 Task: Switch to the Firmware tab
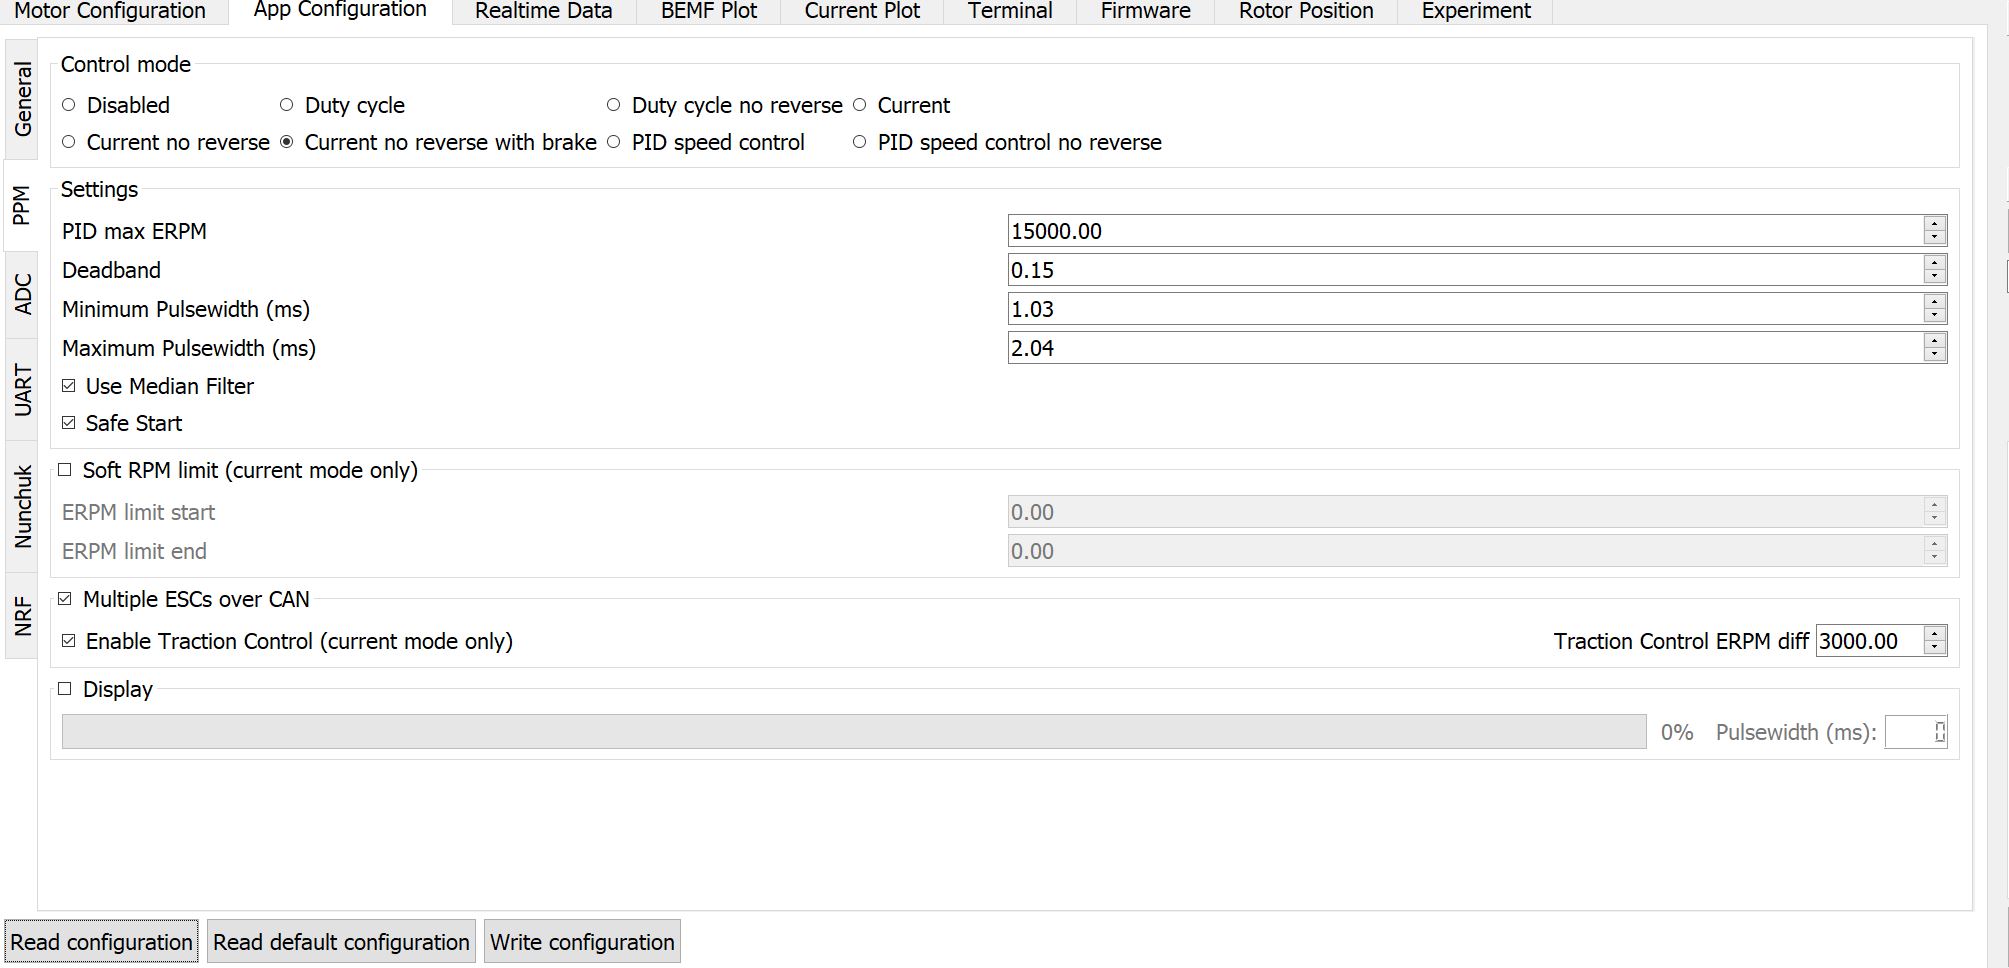(x=1145, y=11)
